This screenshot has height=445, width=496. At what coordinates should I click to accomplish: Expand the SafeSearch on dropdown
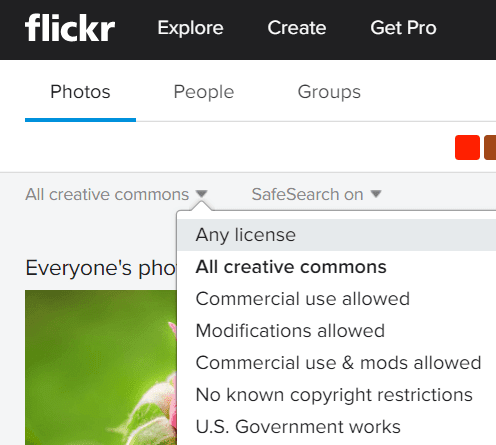pyautogui.click(x=316, y=194)
